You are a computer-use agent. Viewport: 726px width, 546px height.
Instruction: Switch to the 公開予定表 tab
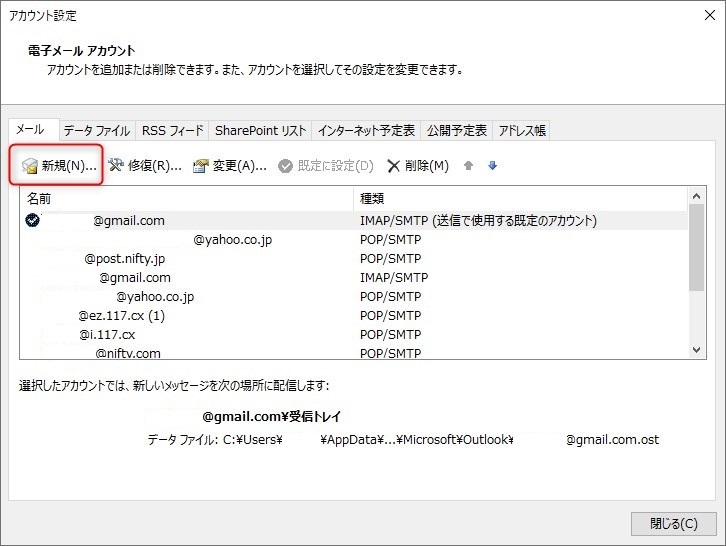[x=457, y=131]
